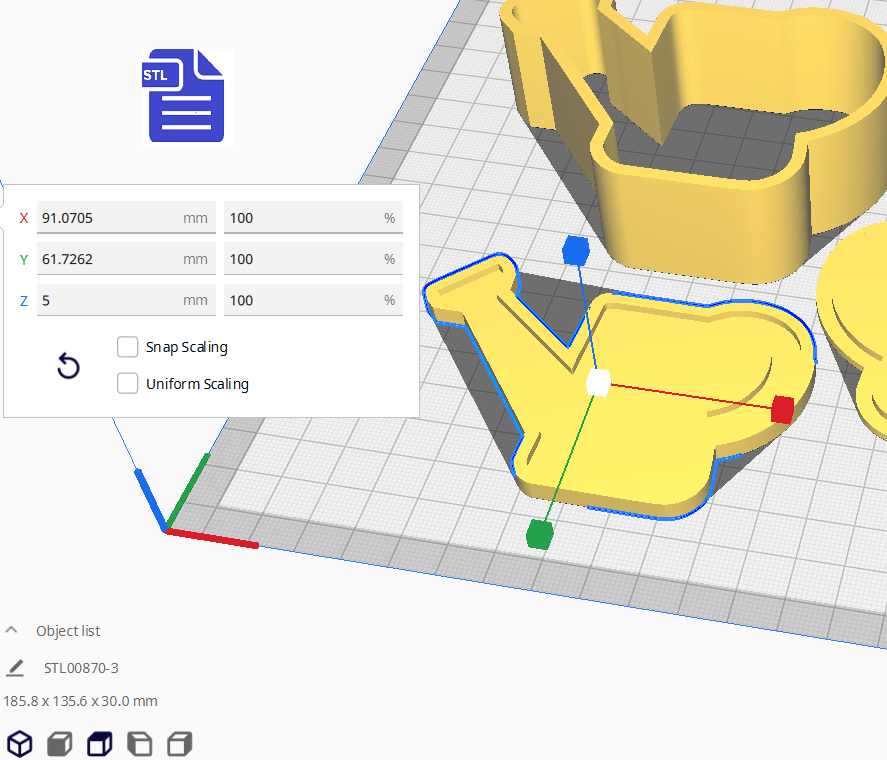
Task: Switch to the right side view cube
Action: coord(180,743)
